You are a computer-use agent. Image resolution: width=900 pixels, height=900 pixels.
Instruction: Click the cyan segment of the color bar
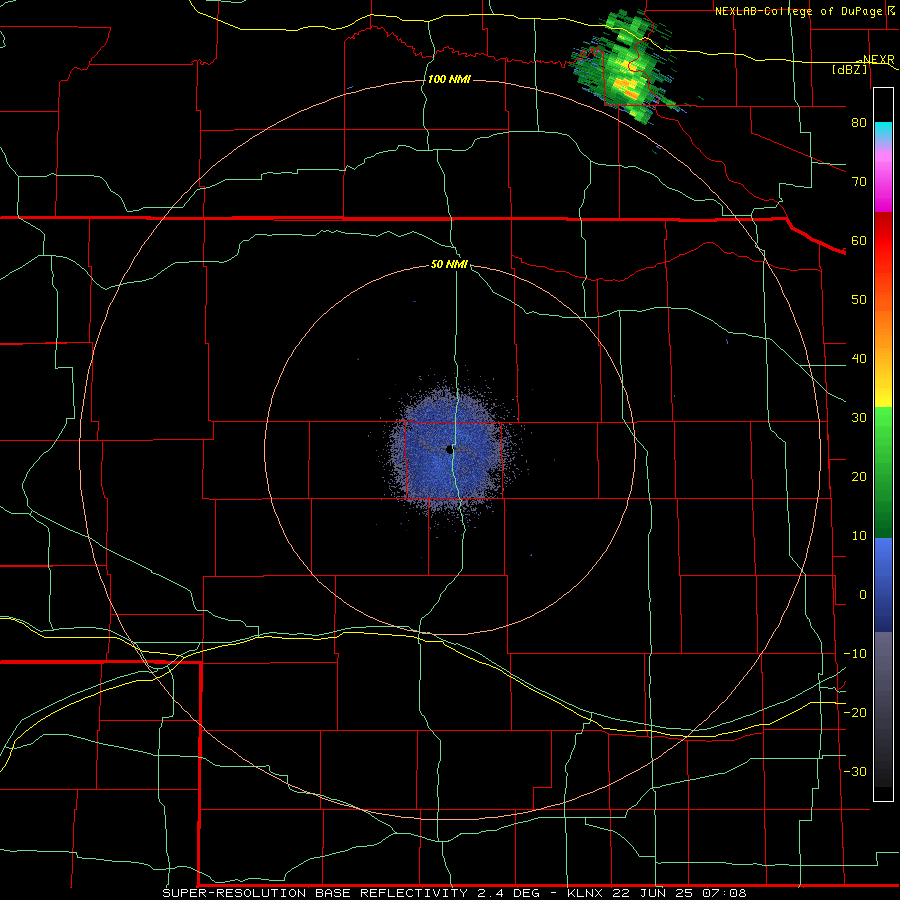pos(883,132)
